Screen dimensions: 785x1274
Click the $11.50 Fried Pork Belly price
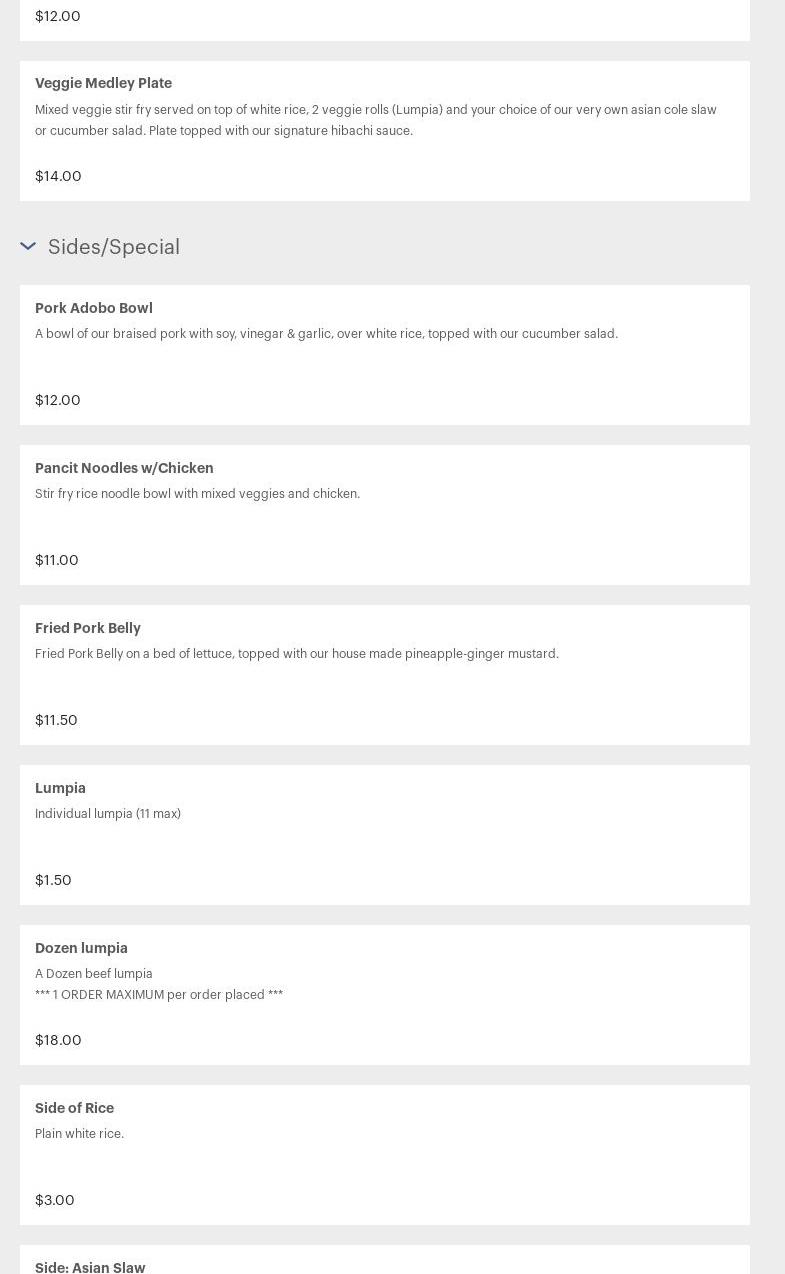click(56, 720)
